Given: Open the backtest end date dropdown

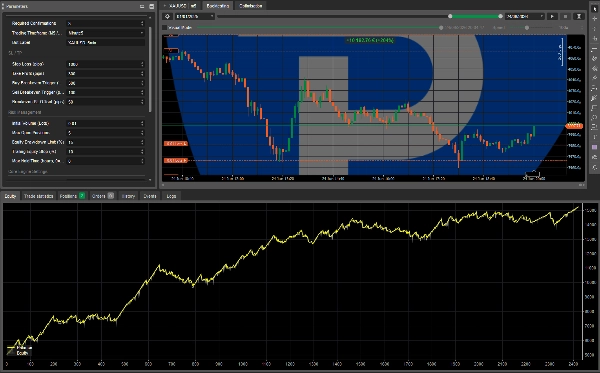Looking at the screenshot, I should (x=525, y=16).
